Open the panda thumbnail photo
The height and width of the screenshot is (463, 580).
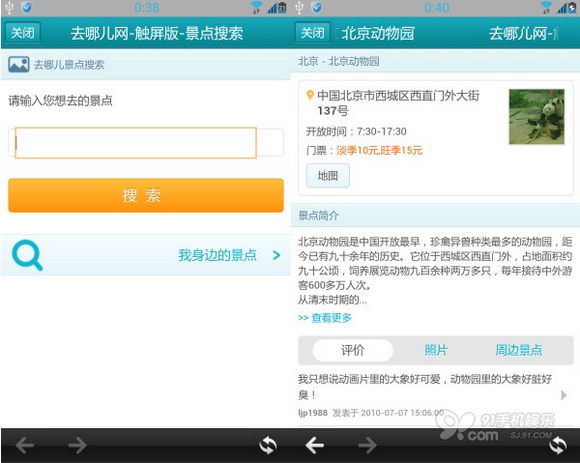pyautogui.click(x=537, y=116)
